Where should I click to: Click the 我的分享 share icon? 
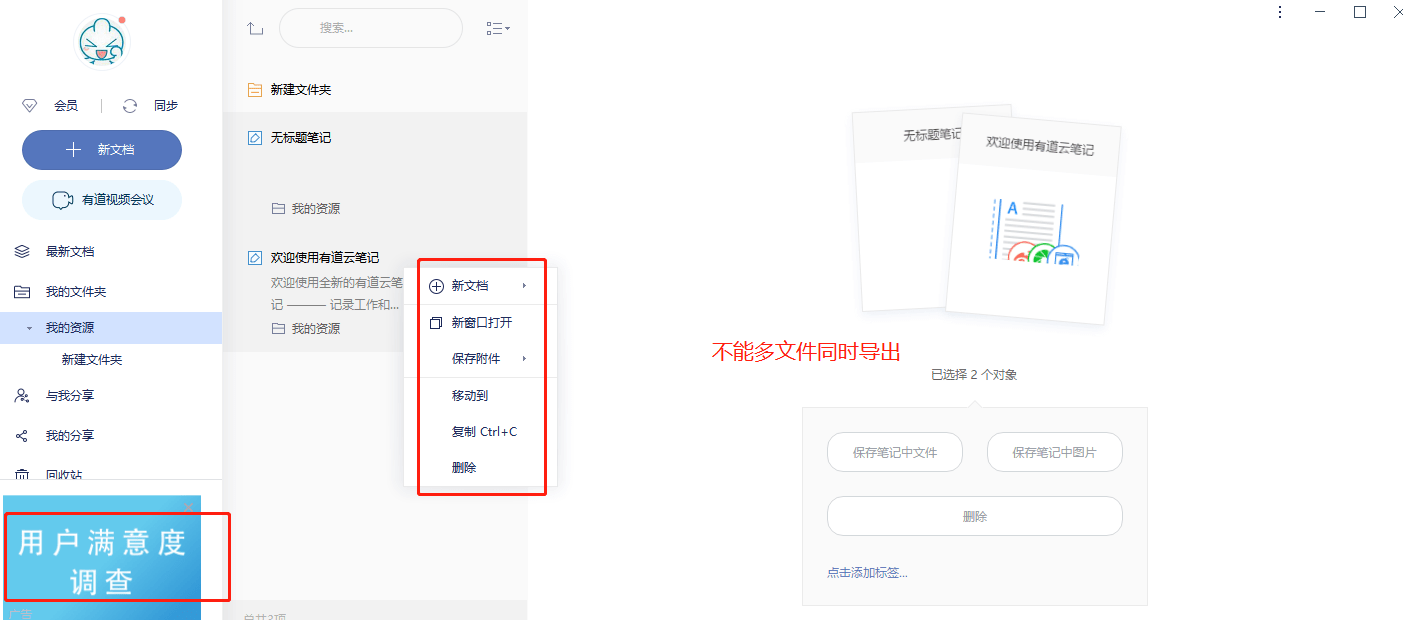pos(22,436)
